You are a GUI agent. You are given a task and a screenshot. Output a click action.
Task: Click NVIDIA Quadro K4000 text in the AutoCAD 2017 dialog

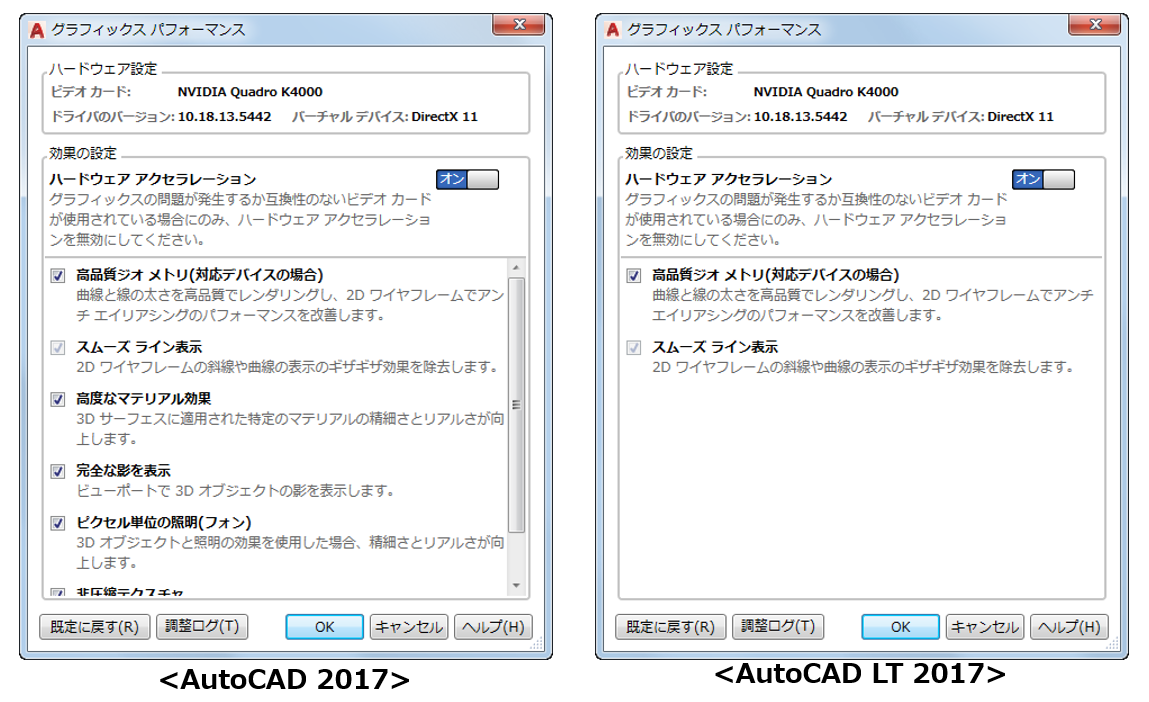[x=250, y=92]
